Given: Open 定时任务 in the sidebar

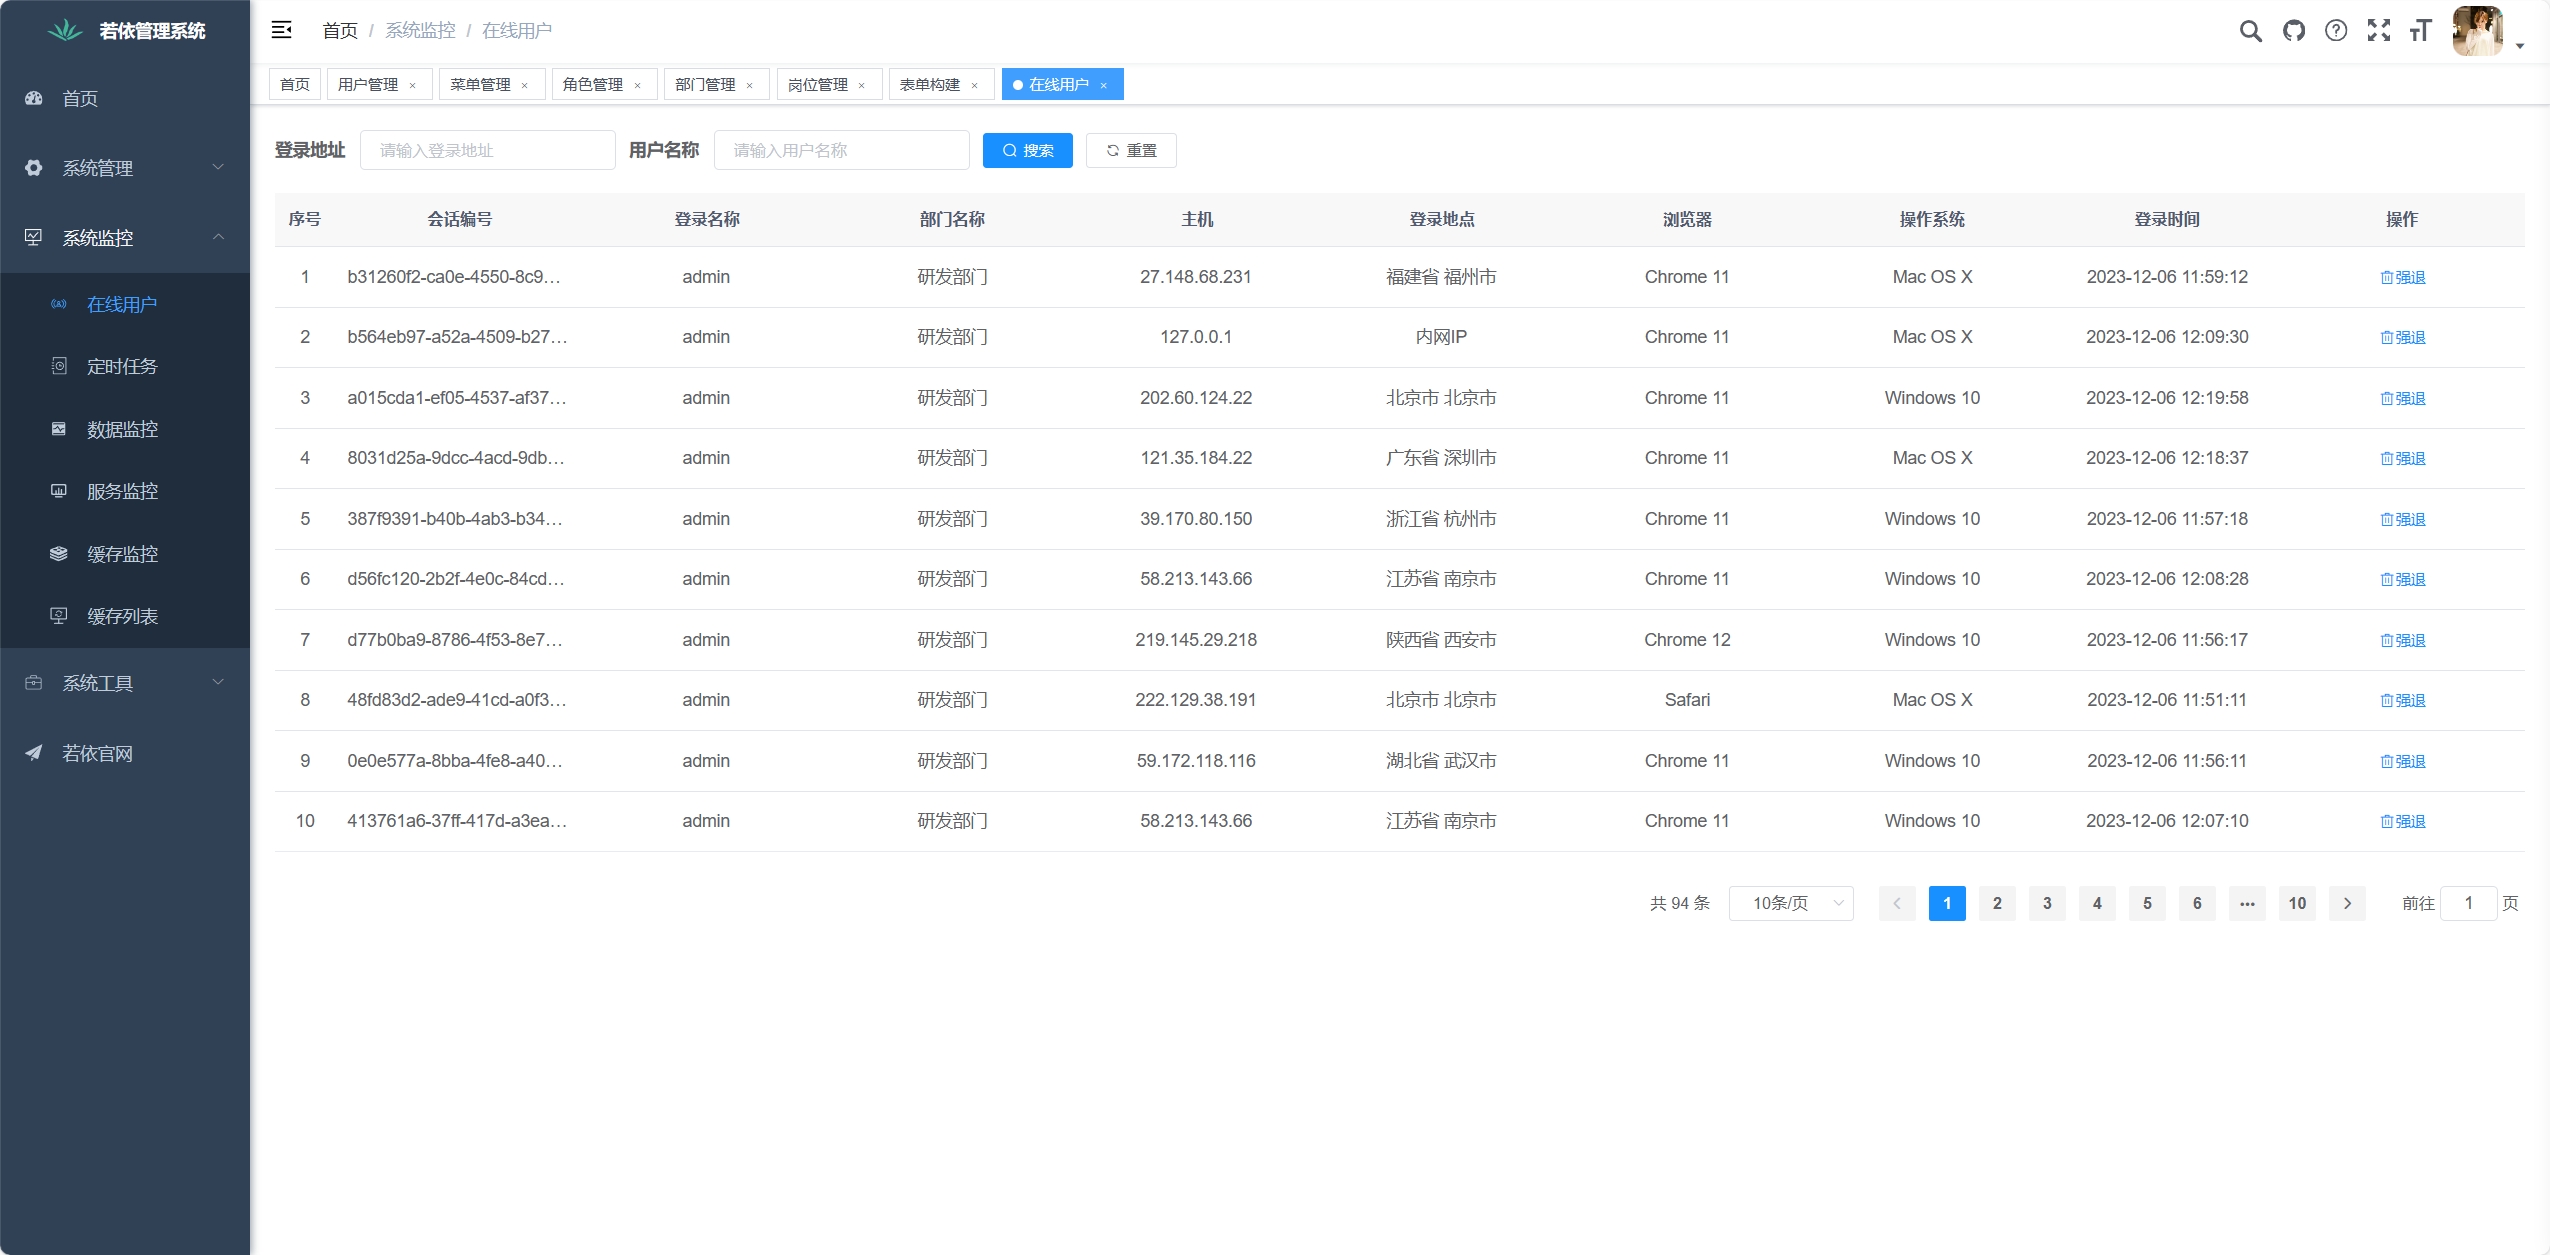Looking at the screenshot, I should click(125, 366).
